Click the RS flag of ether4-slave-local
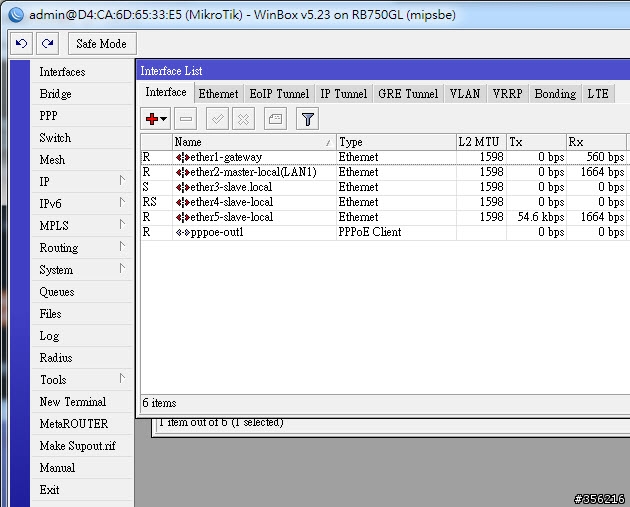Image resolution: width=630 pixels, height=507 pixels. click(x=149, y=202)
